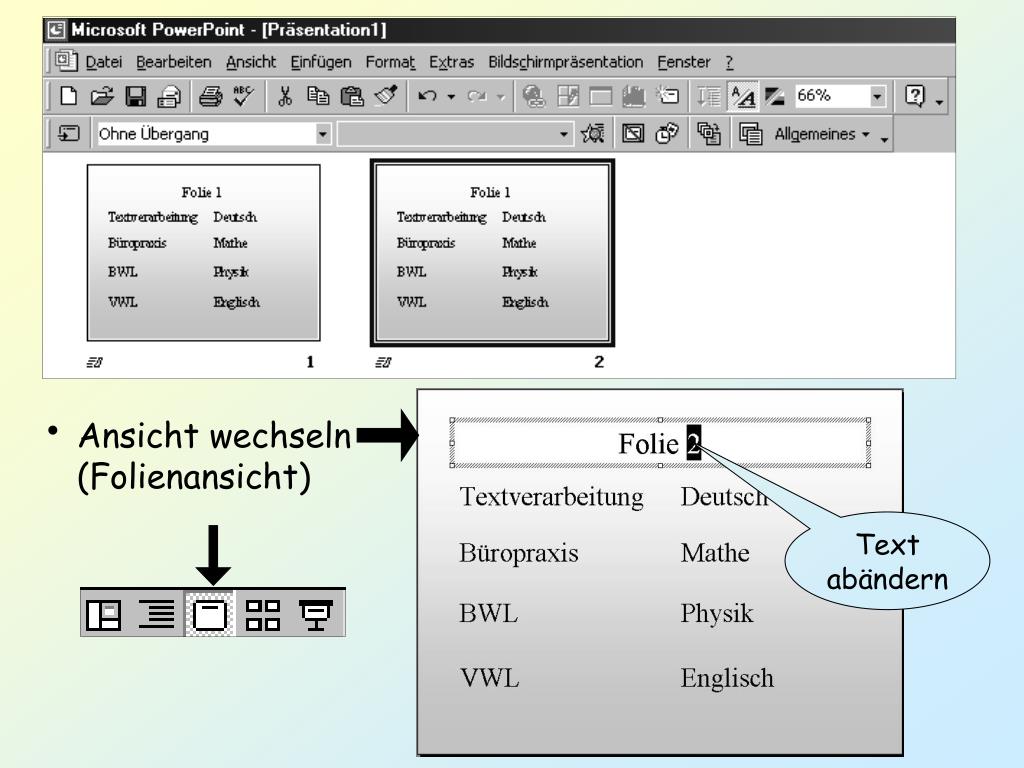The height and width of the screenshot is (768, 1024).
Task: Click Physik on the large slide
Action: click(717, 614)
